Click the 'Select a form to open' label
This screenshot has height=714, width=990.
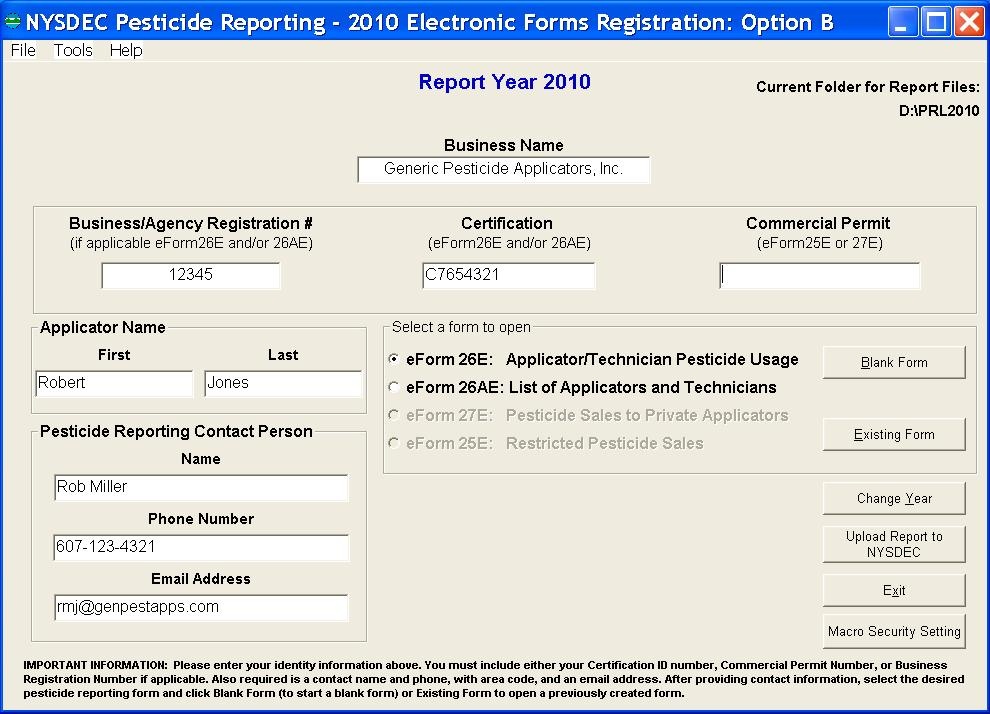(461, 327)
